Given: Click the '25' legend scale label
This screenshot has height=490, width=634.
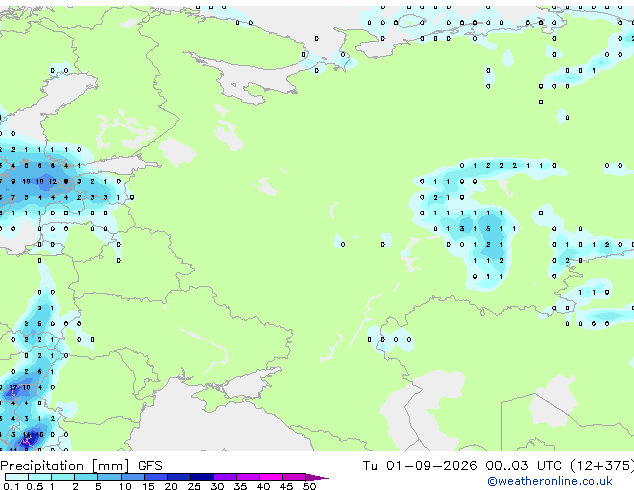Looking at the screenshot, I should (x=194, y=486).
